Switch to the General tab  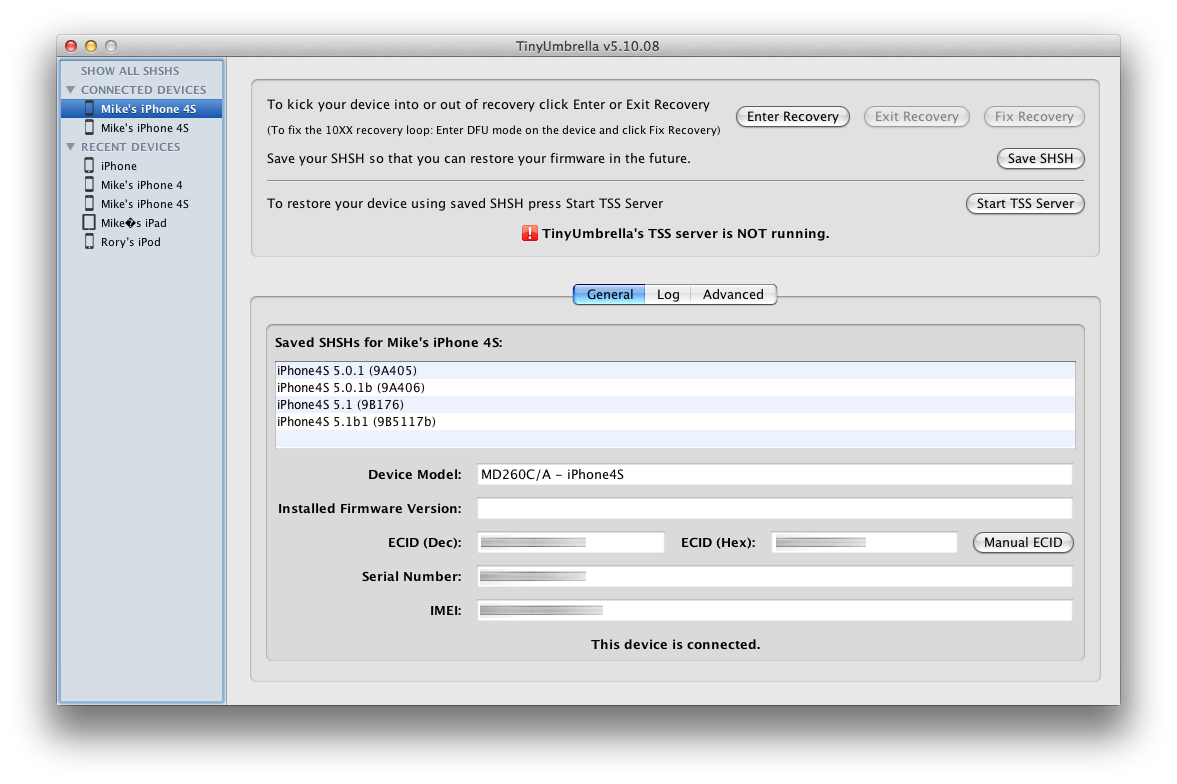610,294
